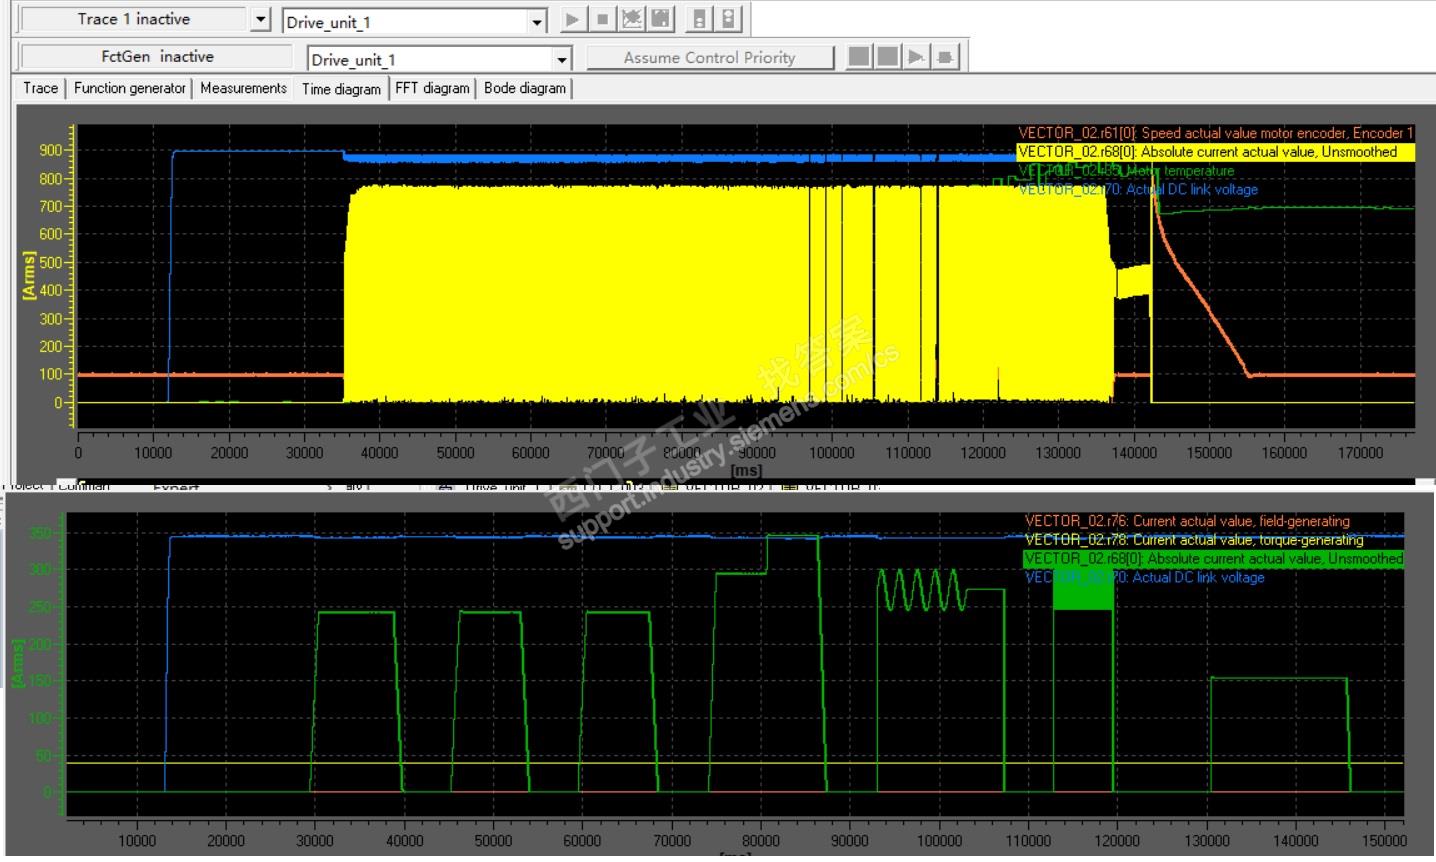1436x862 pixels.
Task: Select the highlighted r68[0] legend in the upper chart
Action: tap(1216, 152)
